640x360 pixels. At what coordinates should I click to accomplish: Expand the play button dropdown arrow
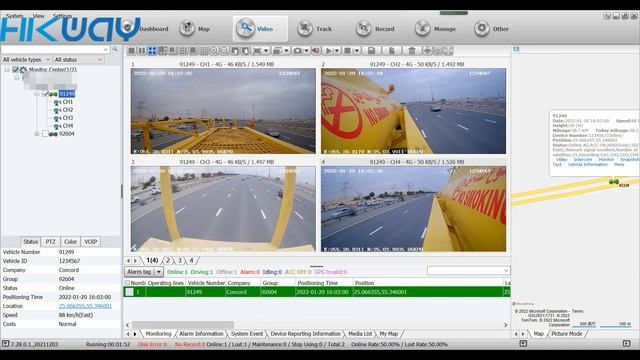click(x=337, y=51)
